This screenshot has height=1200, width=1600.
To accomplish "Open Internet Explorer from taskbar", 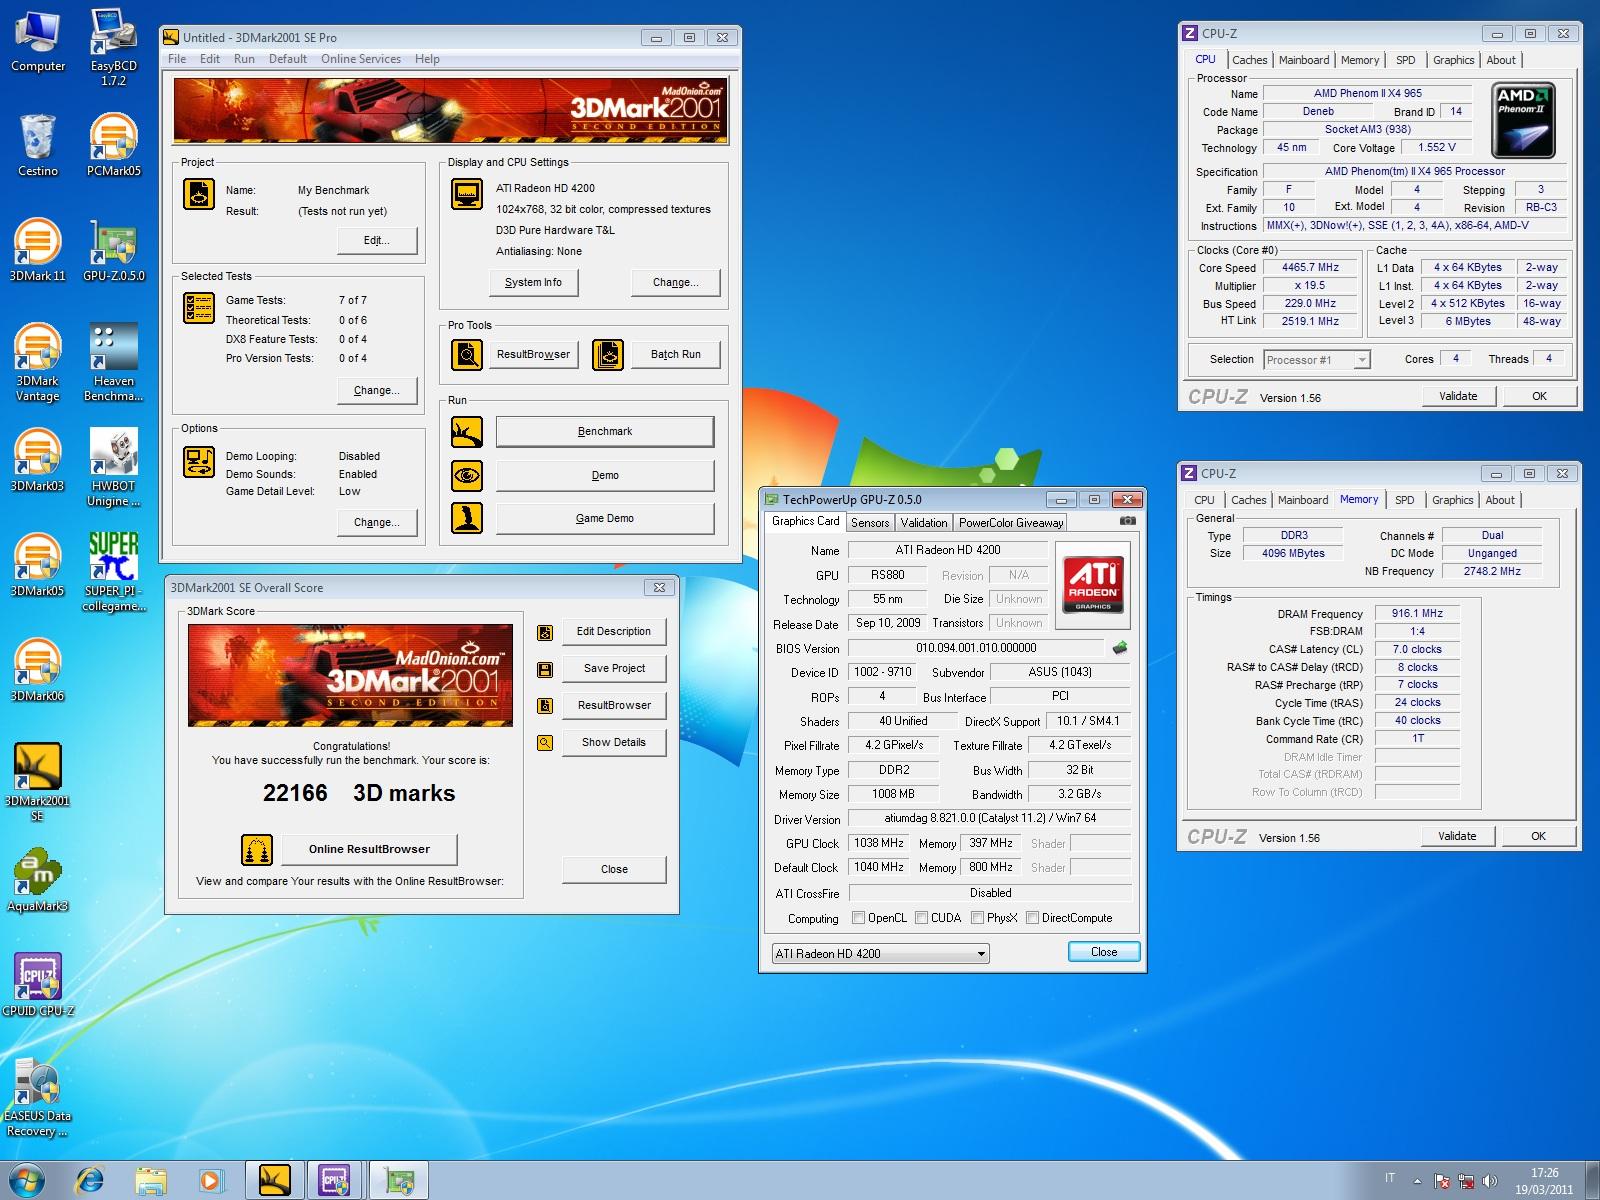I will 90,1181.
